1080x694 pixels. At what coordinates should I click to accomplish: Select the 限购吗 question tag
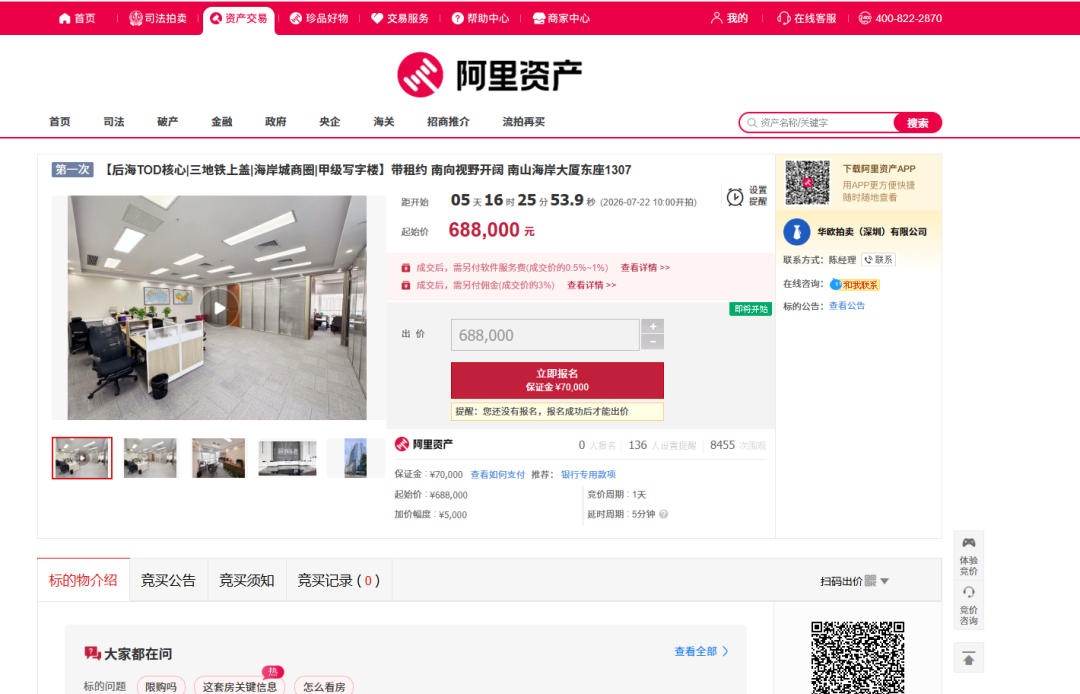pyautogui.click(x=161, y=686)
